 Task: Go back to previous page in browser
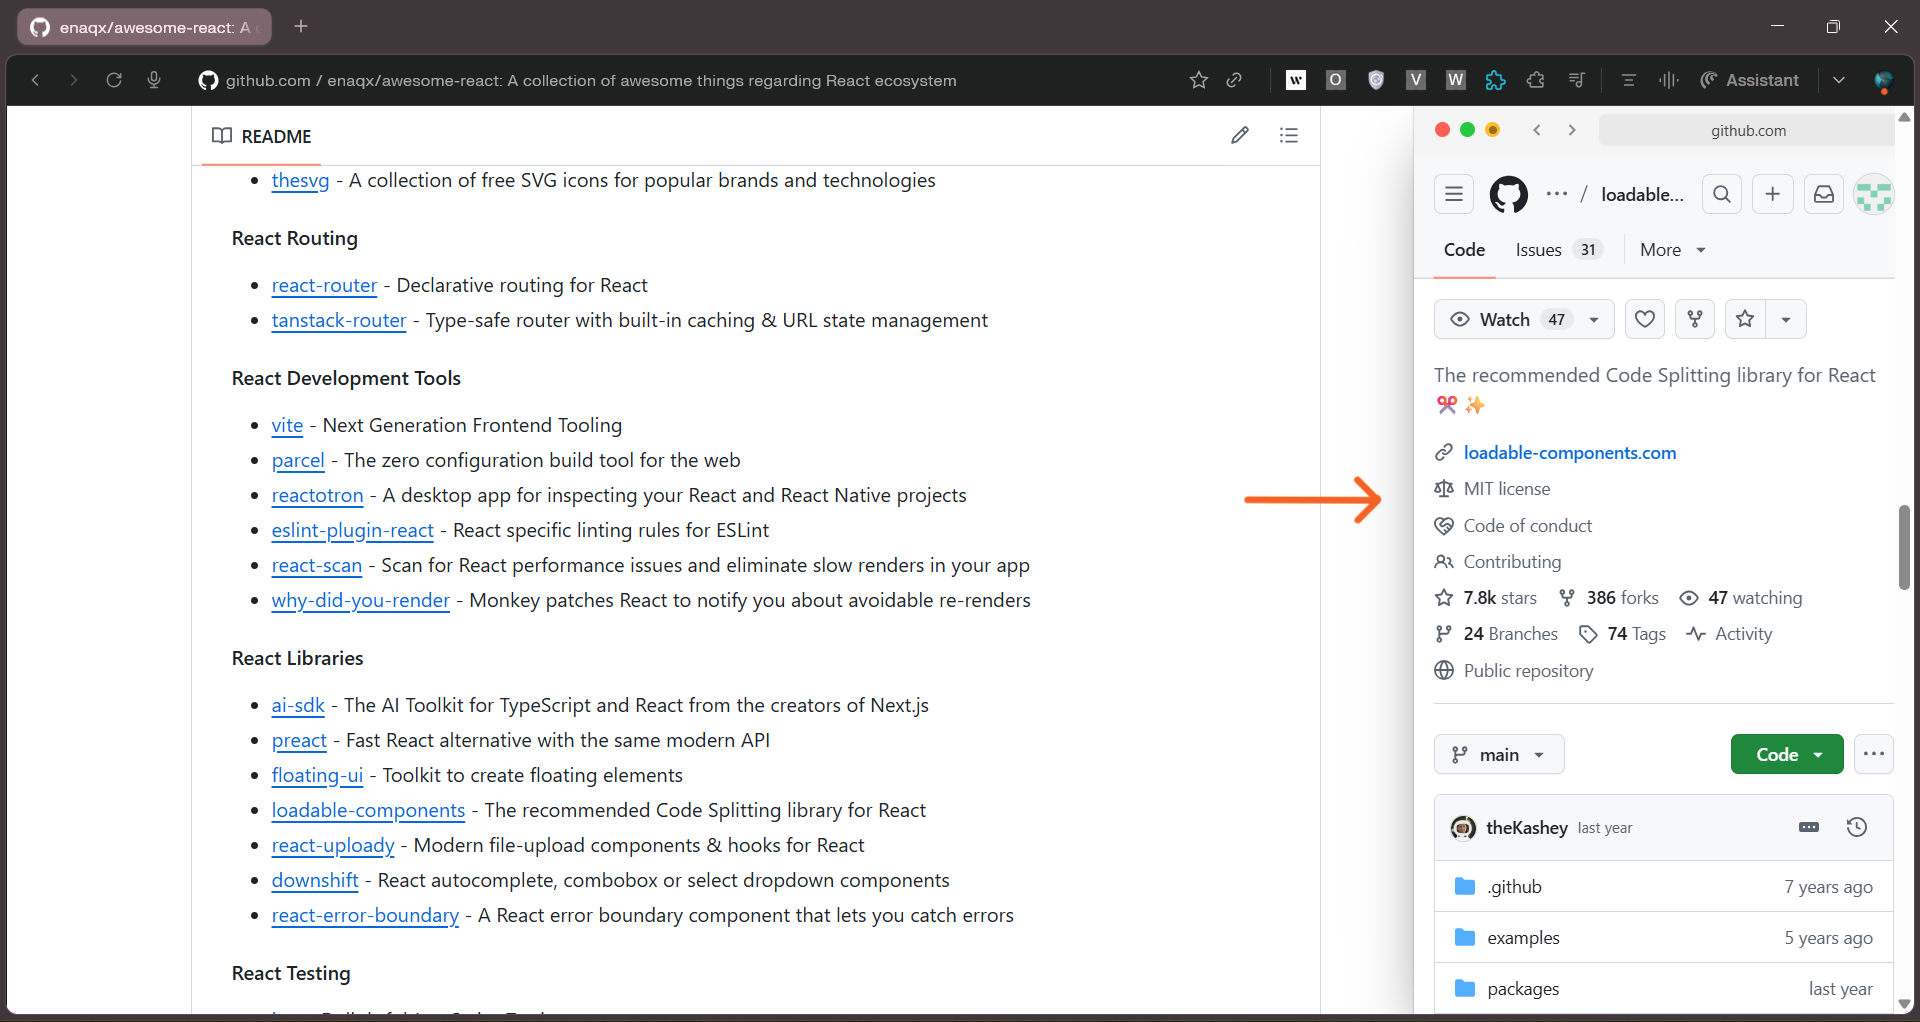tap(35, 80)
